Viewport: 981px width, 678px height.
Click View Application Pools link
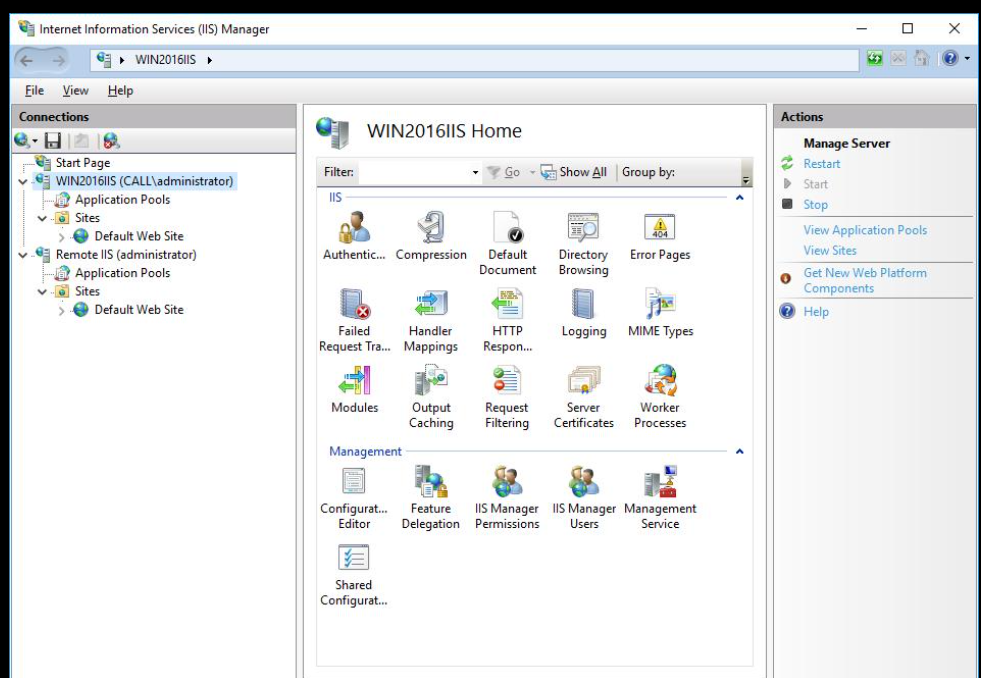point(865,230)
